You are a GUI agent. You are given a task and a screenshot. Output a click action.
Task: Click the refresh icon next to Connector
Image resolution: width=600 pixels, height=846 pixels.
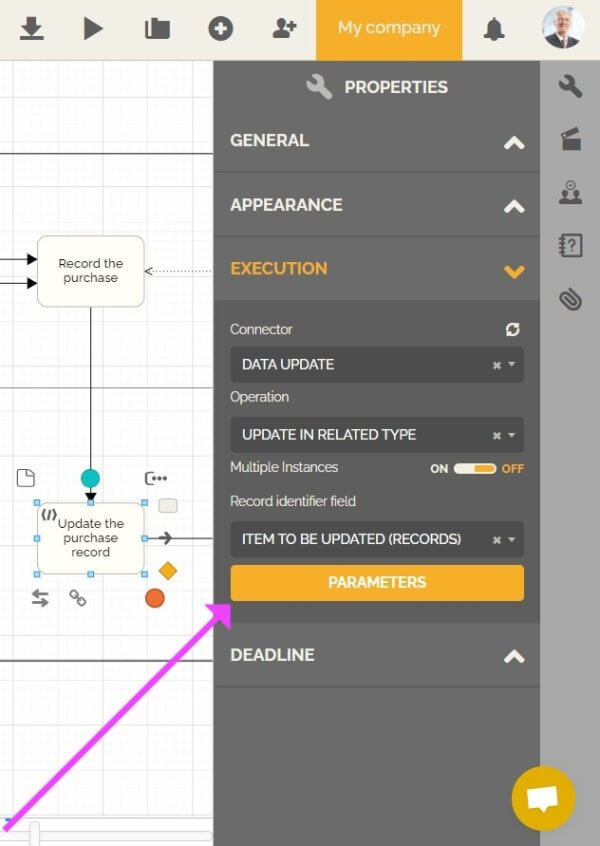513,329
